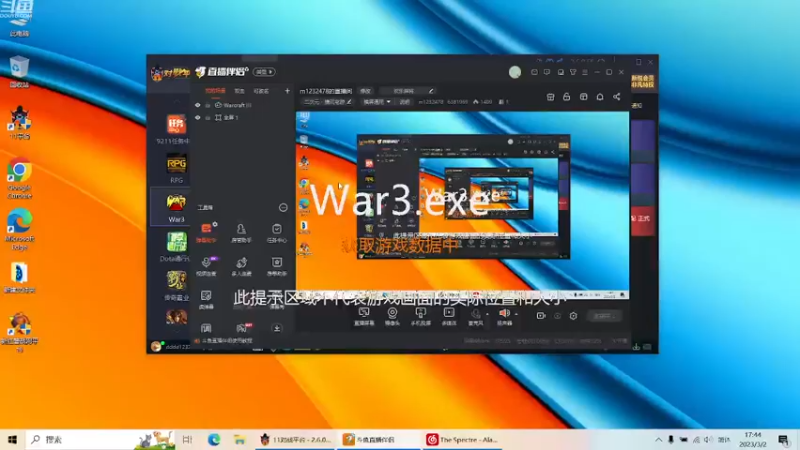The height and width of the screenshot is (450, 800).
Task: Switch to the second scene tab
Action: point(239,91)
